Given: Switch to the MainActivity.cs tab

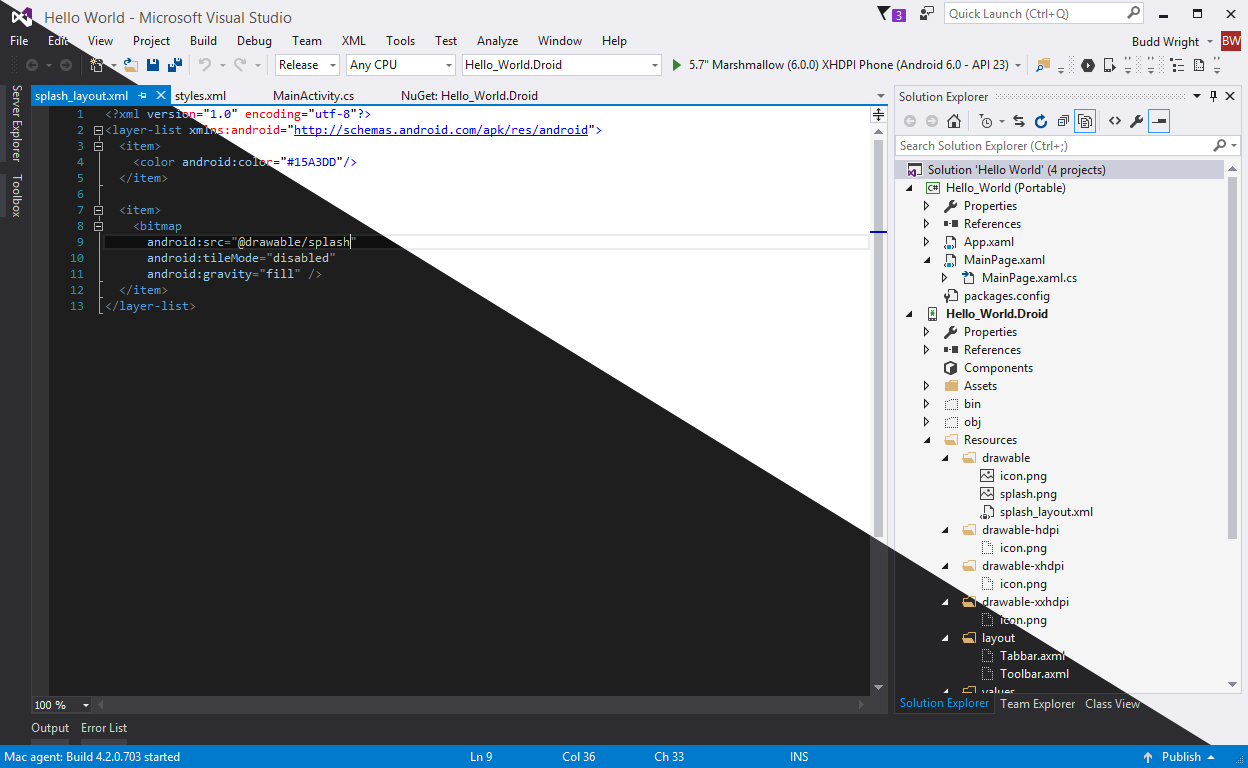Looking at the screenshot, I should coord(313,96).
